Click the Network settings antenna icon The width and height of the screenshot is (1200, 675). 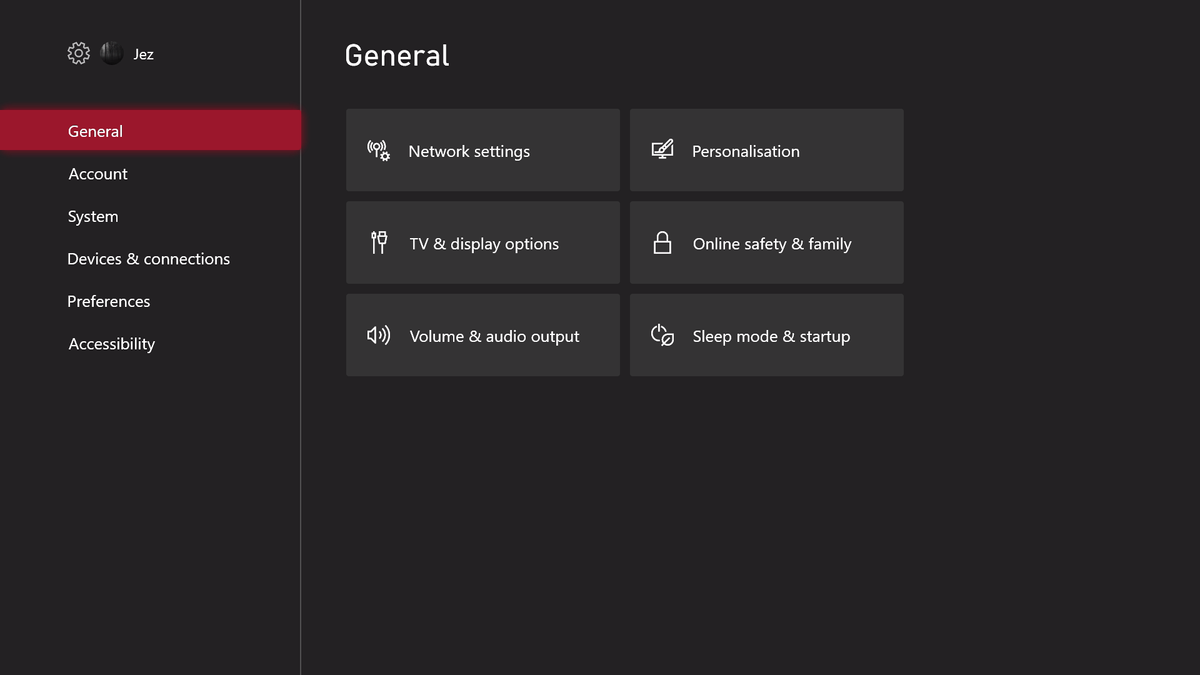point(378,150)
